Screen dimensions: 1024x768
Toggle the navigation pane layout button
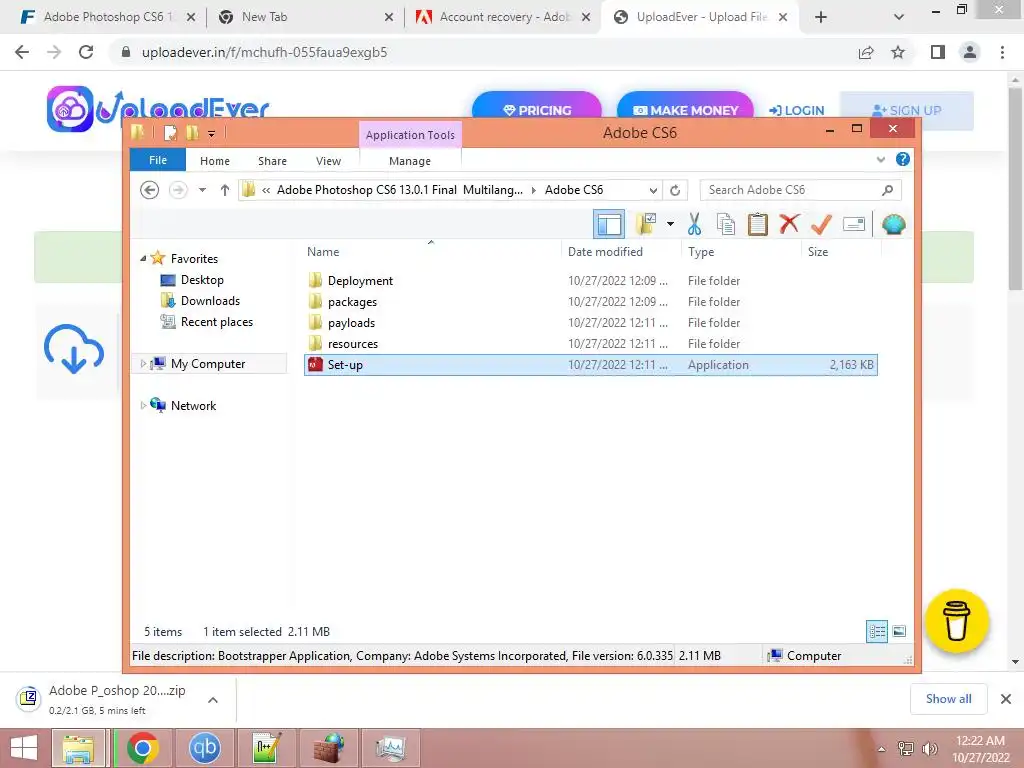click(609, 225)
